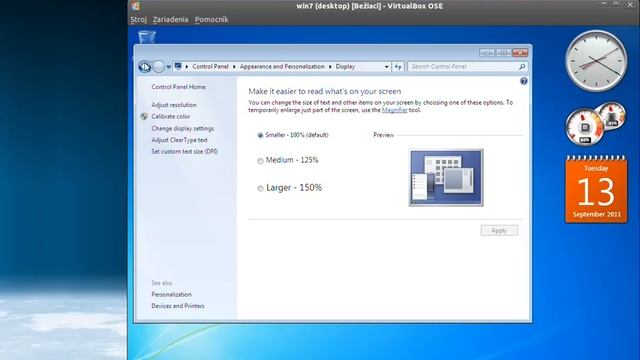
Task: Go to Appearance and Personalization breadcrumb
Action: coord(282,67)
